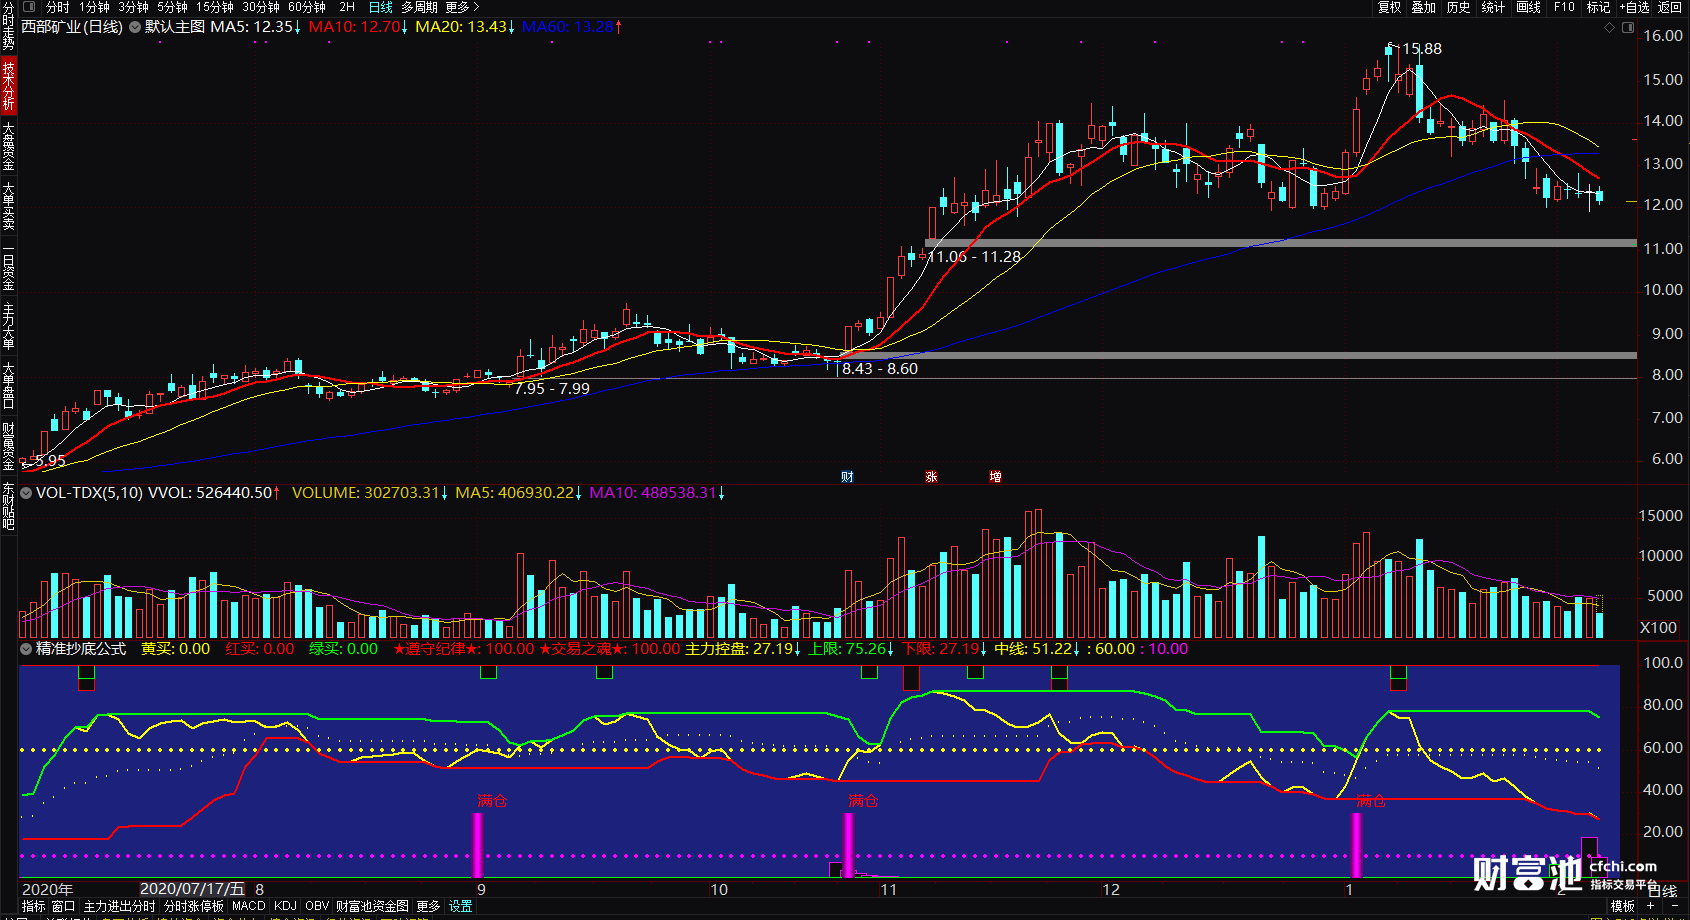1690x920 pixels.
Task: Add stock via +自选 button
Action: coord(1634,7)
